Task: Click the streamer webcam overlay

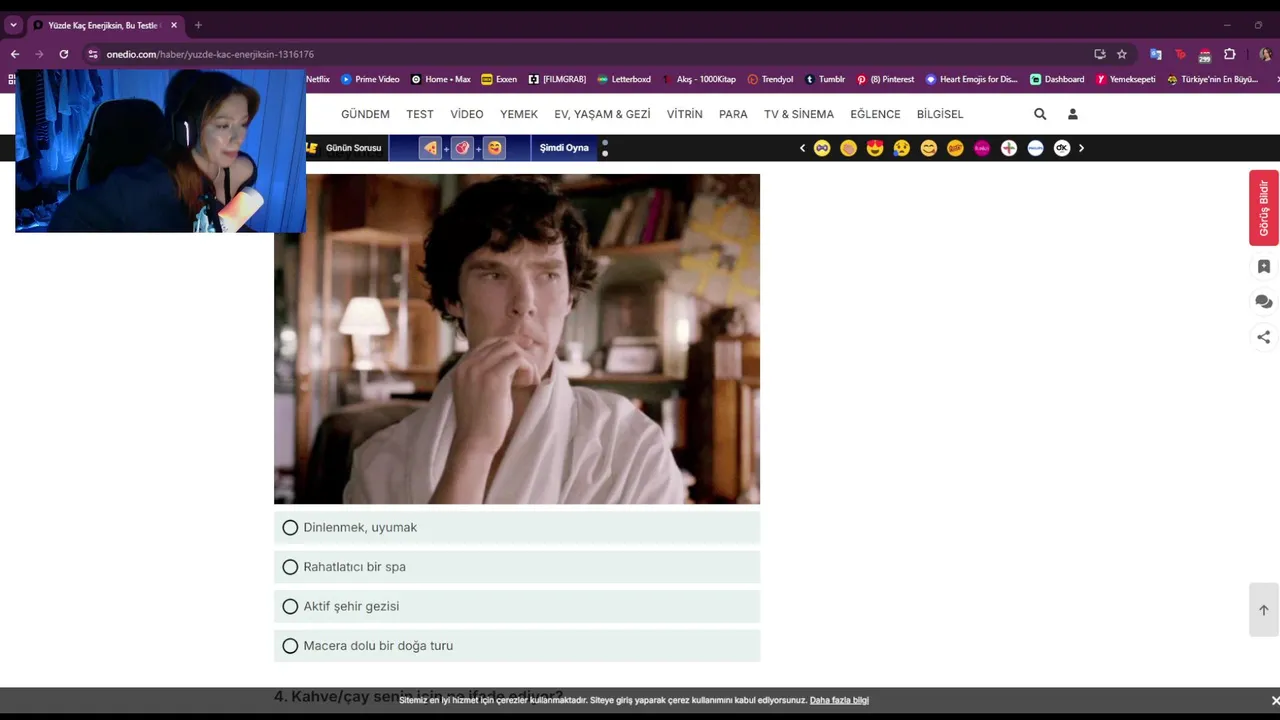Action: click(161, 150)
